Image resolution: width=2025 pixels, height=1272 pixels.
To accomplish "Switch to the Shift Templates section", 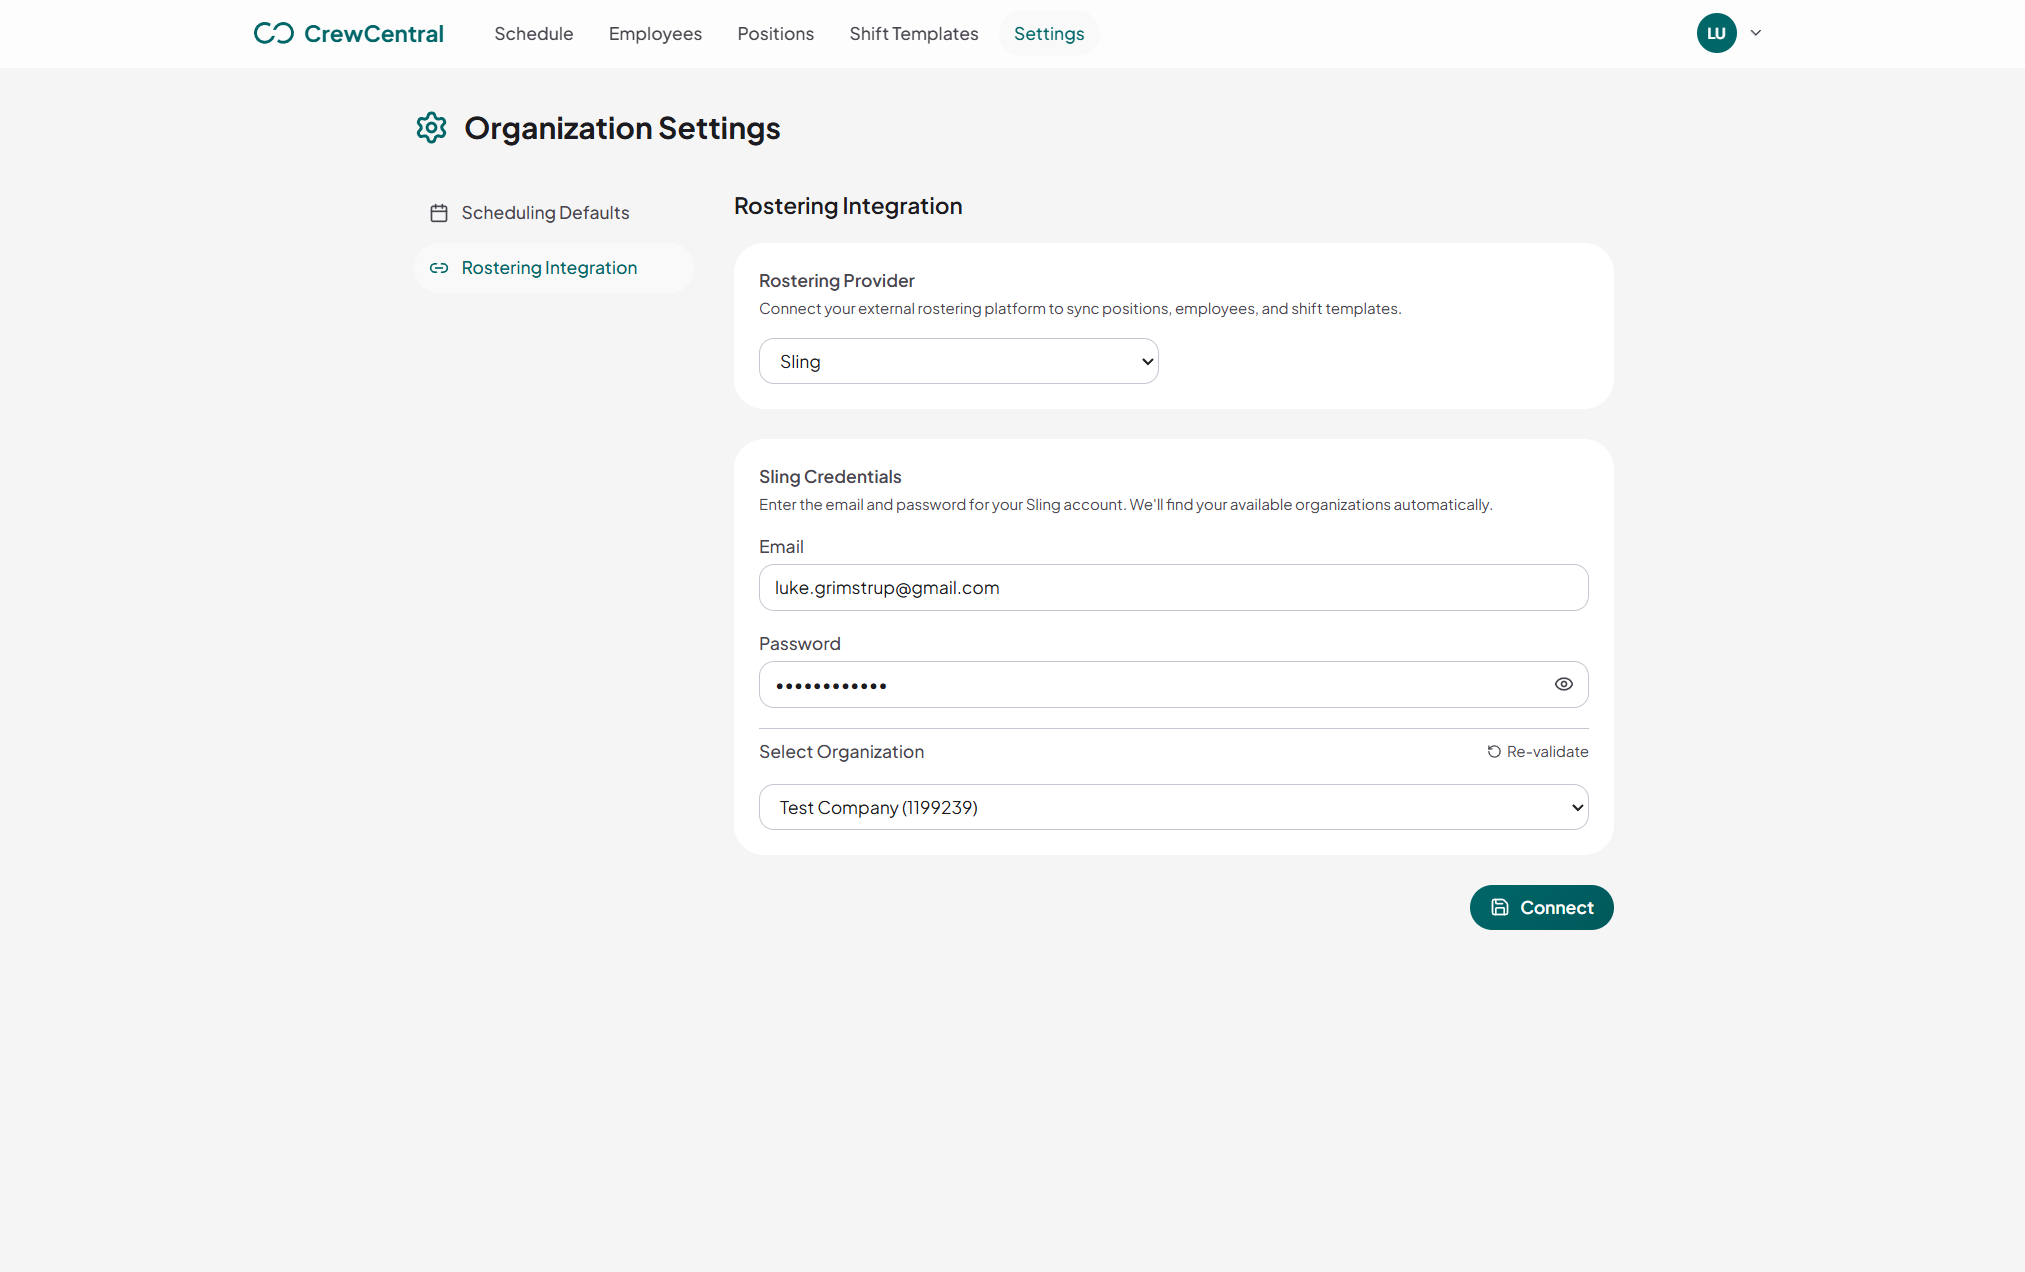I will (x=913, y=33).
